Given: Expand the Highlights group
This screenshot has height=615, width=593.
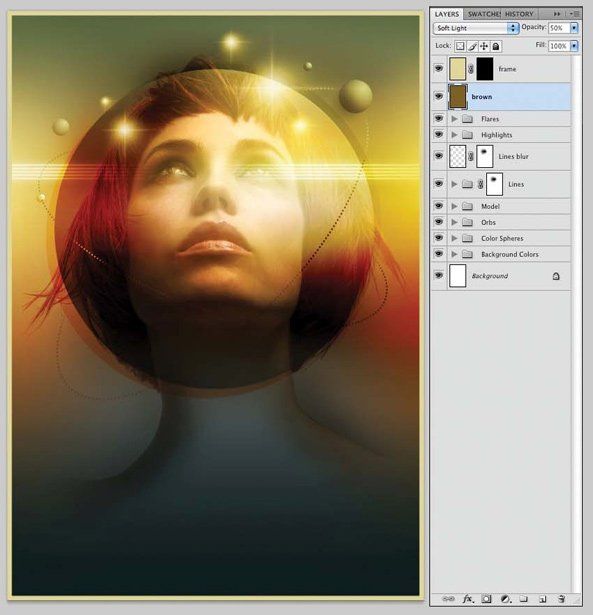Looking at the screenshot, I should [454, 135].
